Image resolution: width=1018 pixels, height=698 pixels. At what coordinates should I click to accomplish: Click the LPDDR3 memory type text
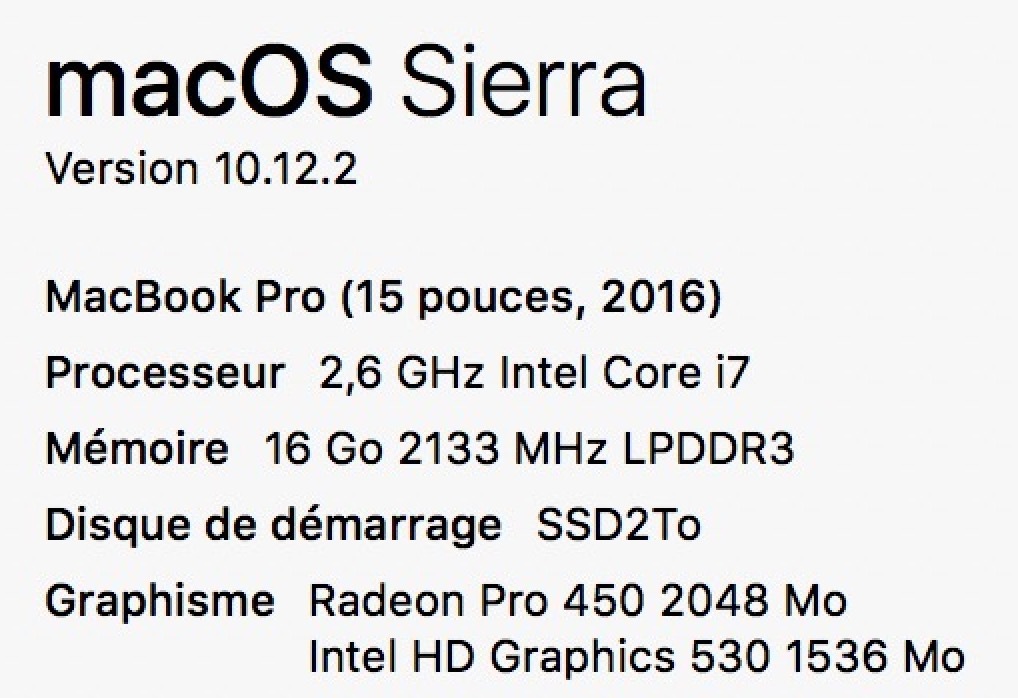(x=708, y=448)
